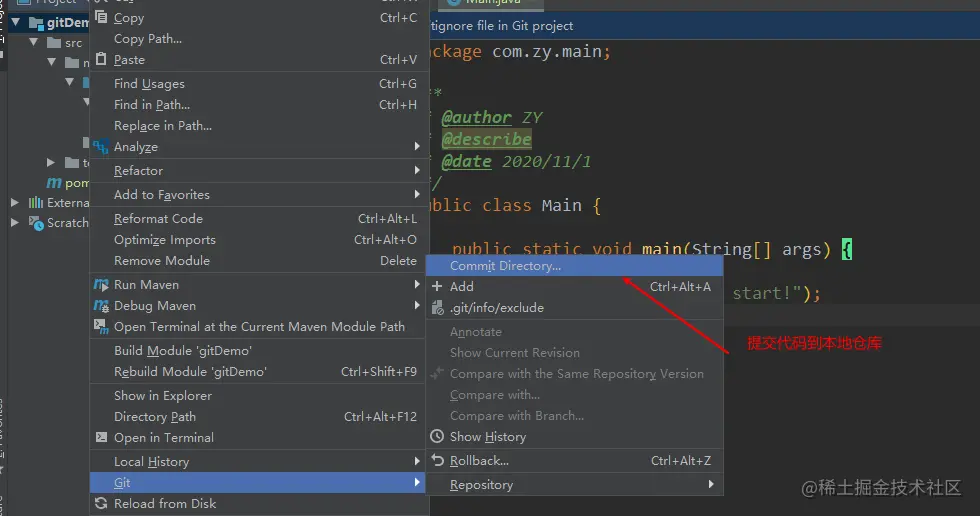This screenshot has height=516, width=980.
Task: Choose Copy Path from context menu
Action: click(x=258, y=39)
